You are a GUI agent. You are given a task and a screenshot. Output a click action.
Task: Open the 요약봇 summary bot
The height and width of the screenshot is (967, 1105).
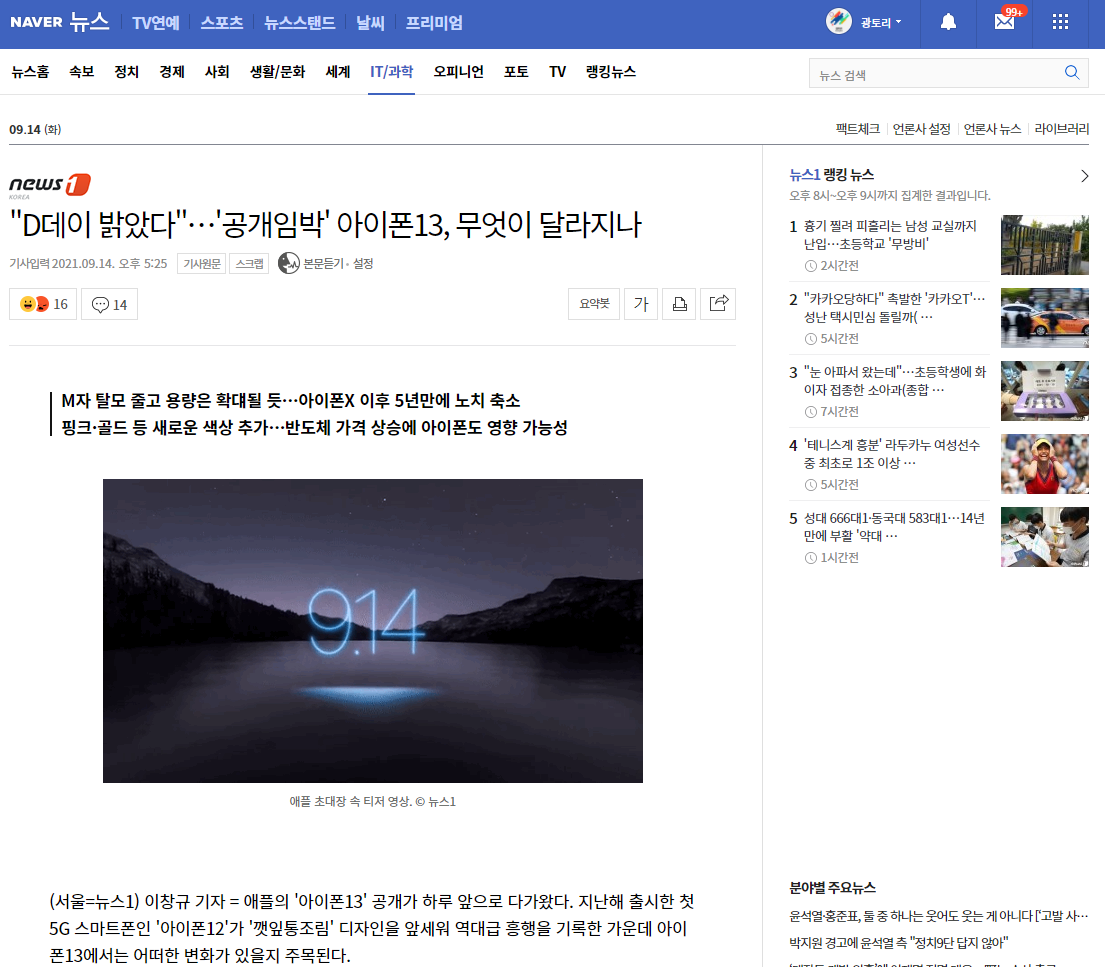pos(594,304)
